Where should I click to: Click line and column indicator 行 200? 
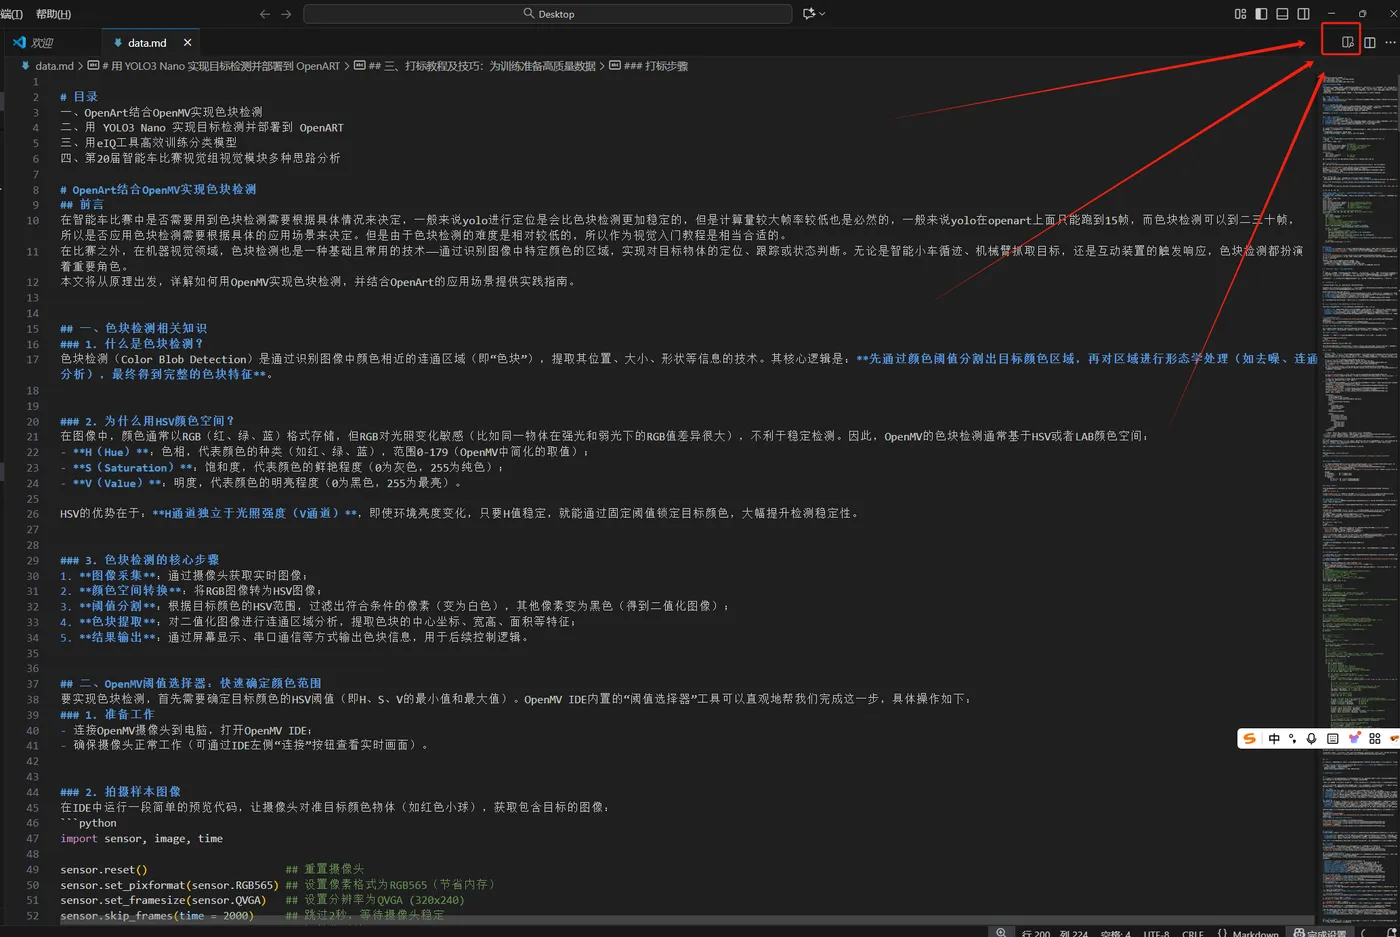click(x=1055, y=933)
